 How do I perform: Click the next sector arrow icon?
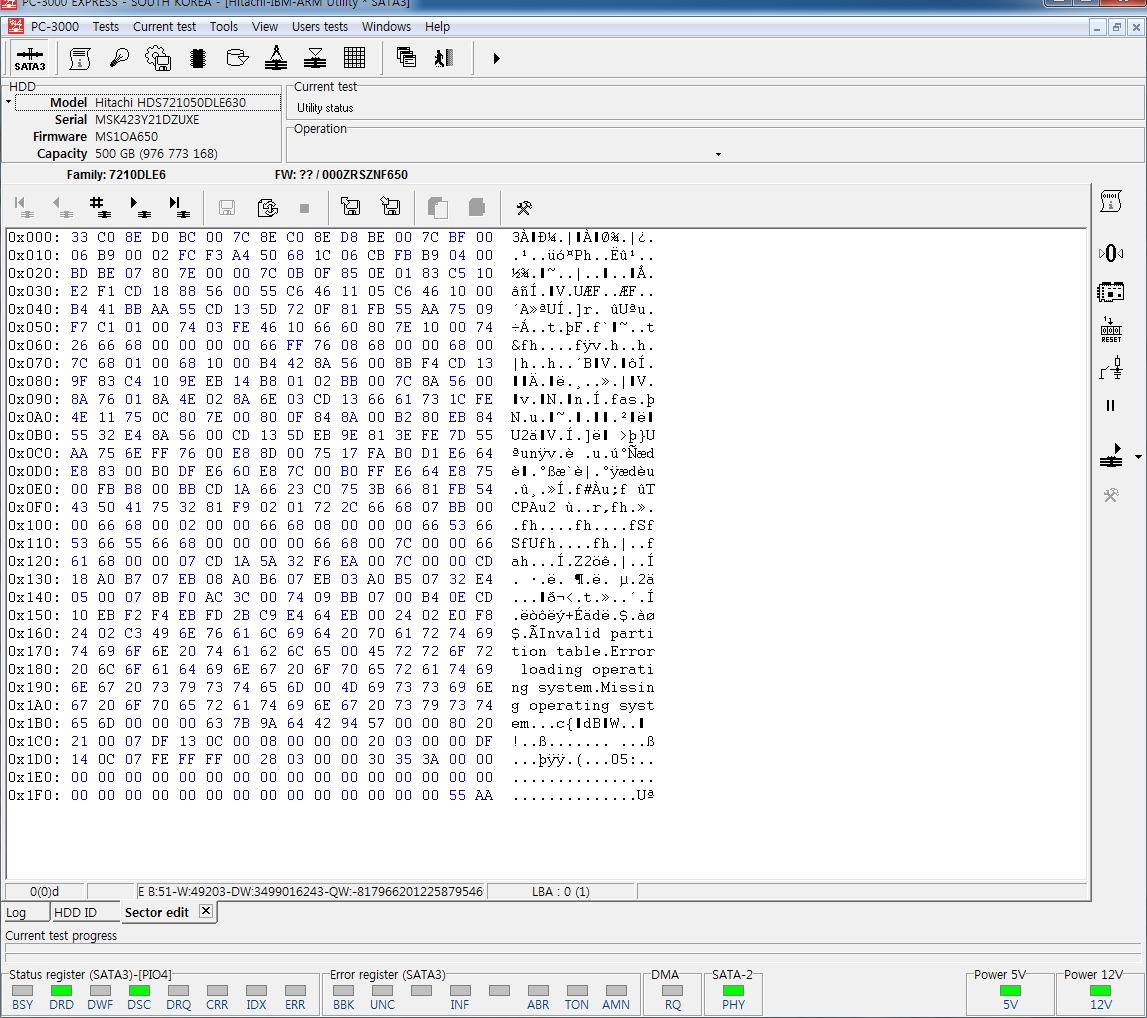coord(139,207)
